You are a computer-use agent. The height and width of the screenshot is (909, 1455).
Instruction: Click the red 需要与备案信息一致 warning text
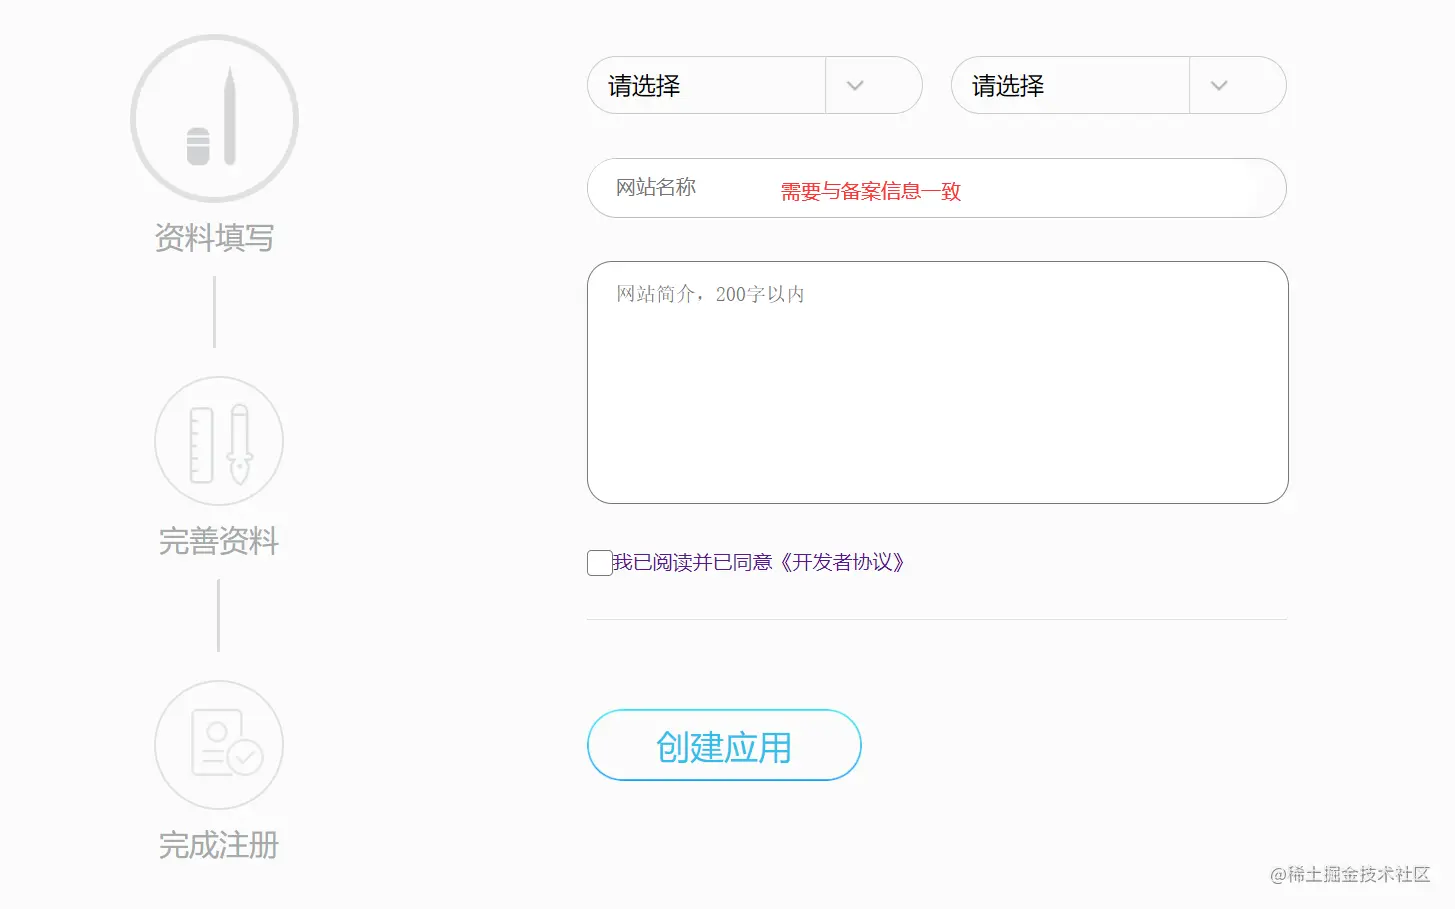click(870, 192)
